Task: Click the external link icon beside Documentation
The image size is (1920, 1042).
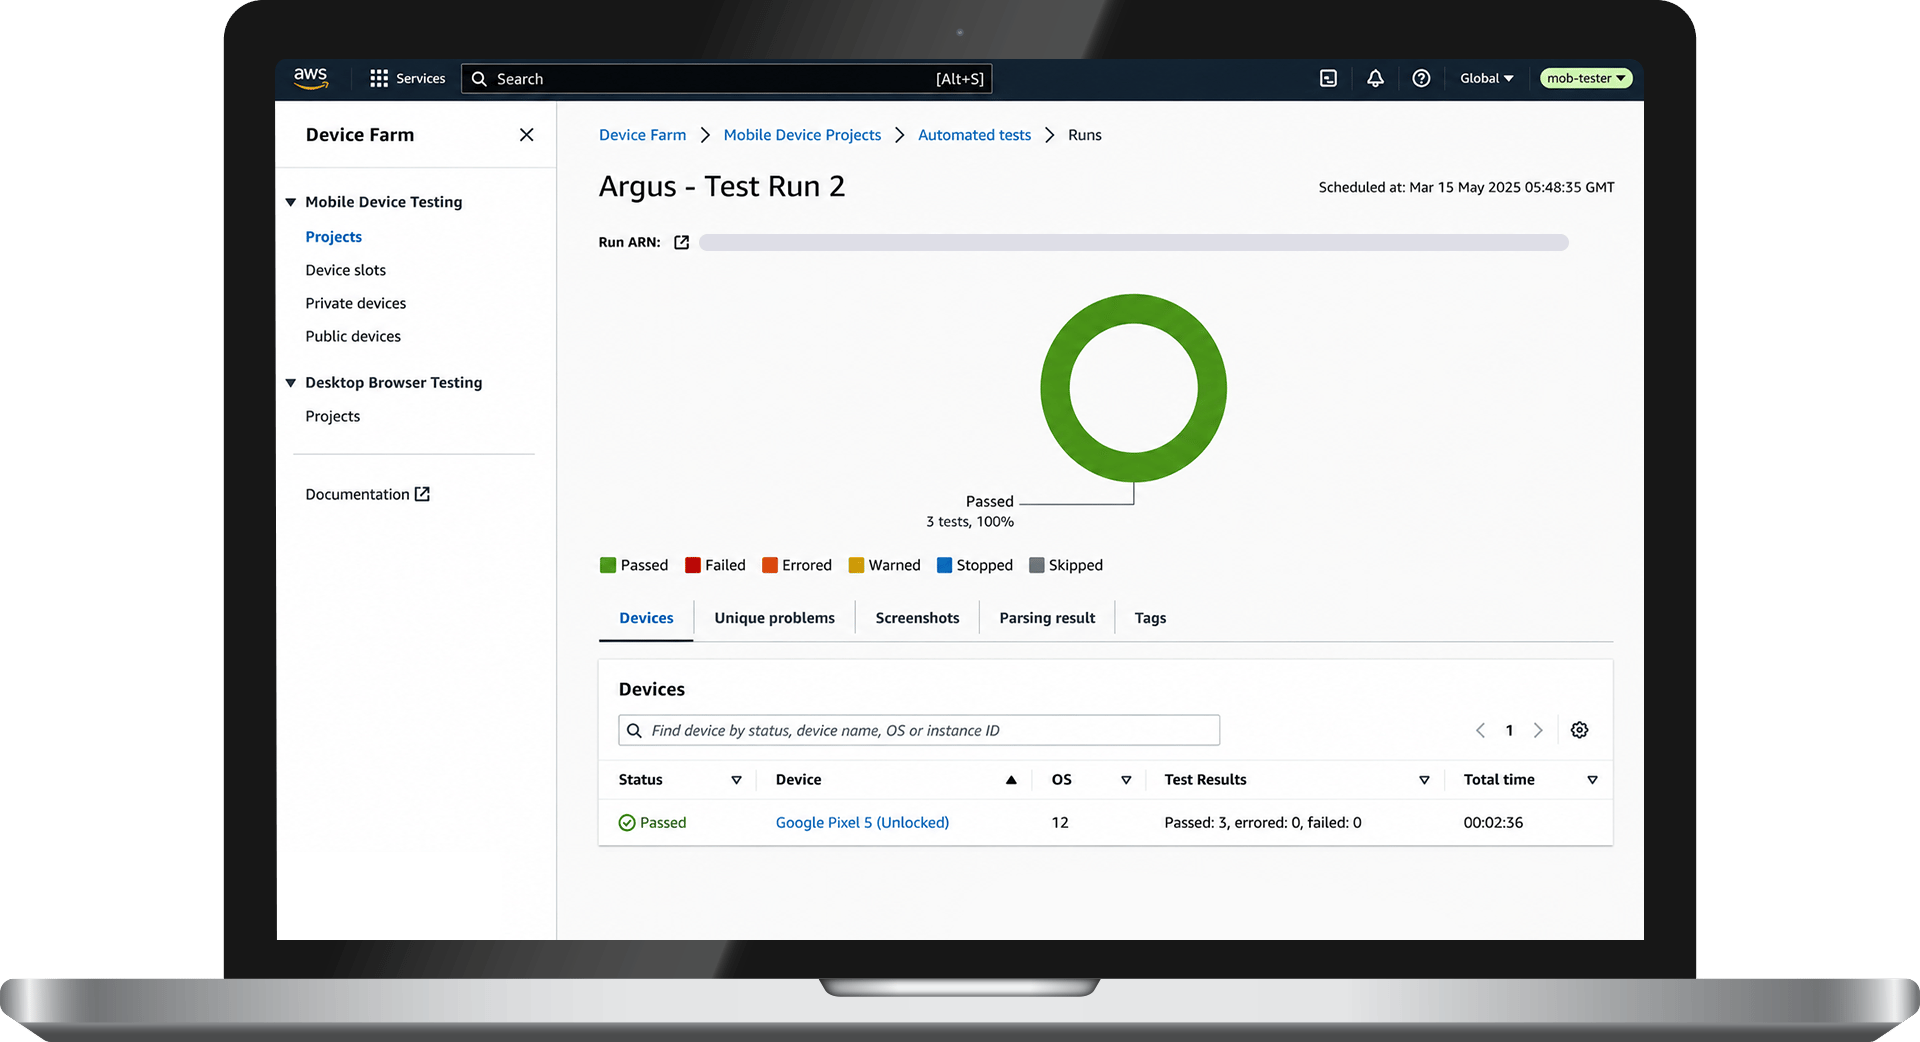Action: coord(423,494)
